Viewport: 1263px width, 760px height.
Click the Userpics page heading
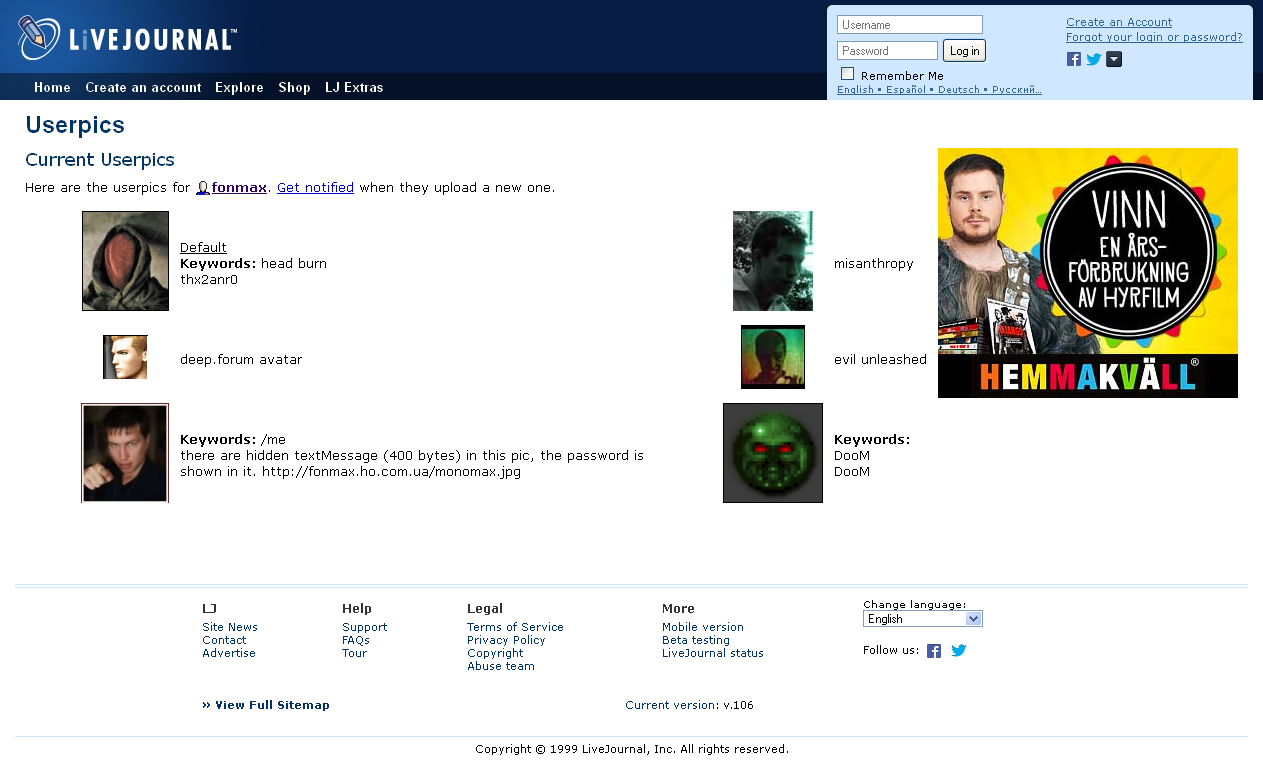tap(75, 125)
